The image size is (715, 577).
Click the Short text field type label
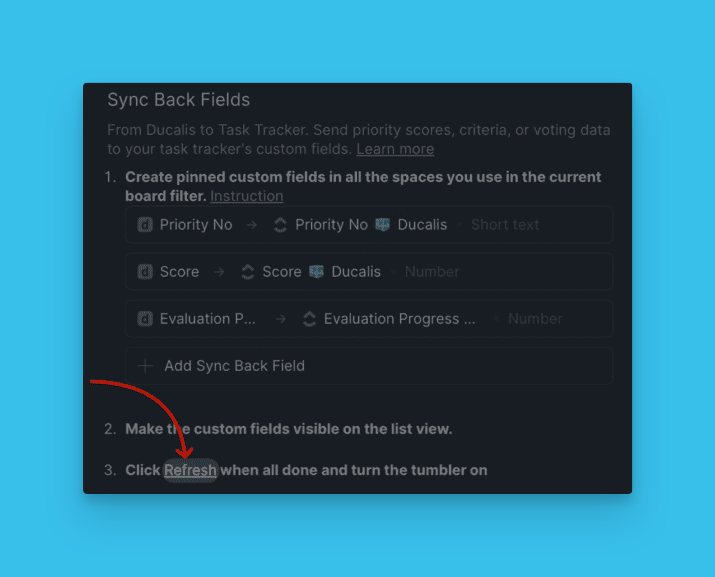pyautogui.click(x=505, y=225)
